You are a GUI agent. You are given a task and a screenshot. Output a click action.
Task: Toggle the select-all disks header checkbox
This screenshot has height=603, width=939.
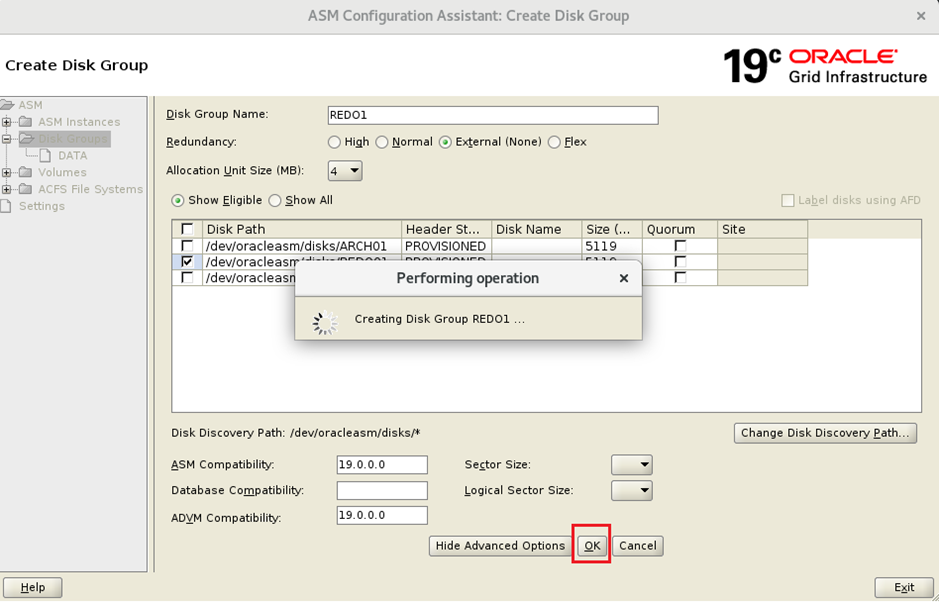point(187,229)
